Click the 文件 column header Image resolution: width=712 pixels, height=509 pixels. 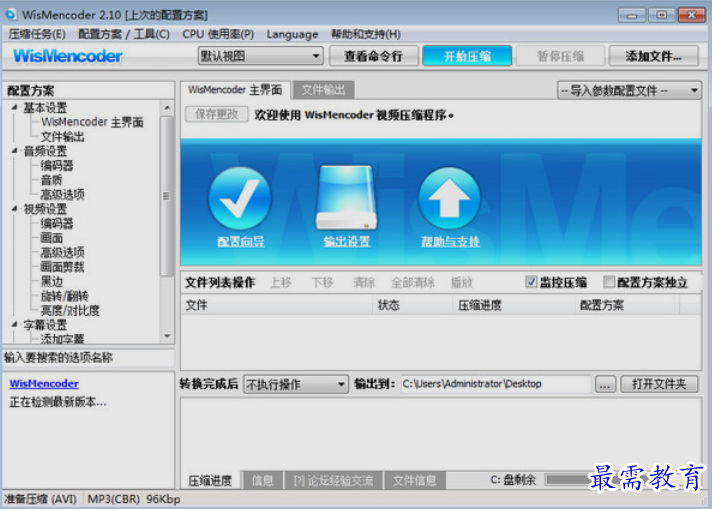277,305
